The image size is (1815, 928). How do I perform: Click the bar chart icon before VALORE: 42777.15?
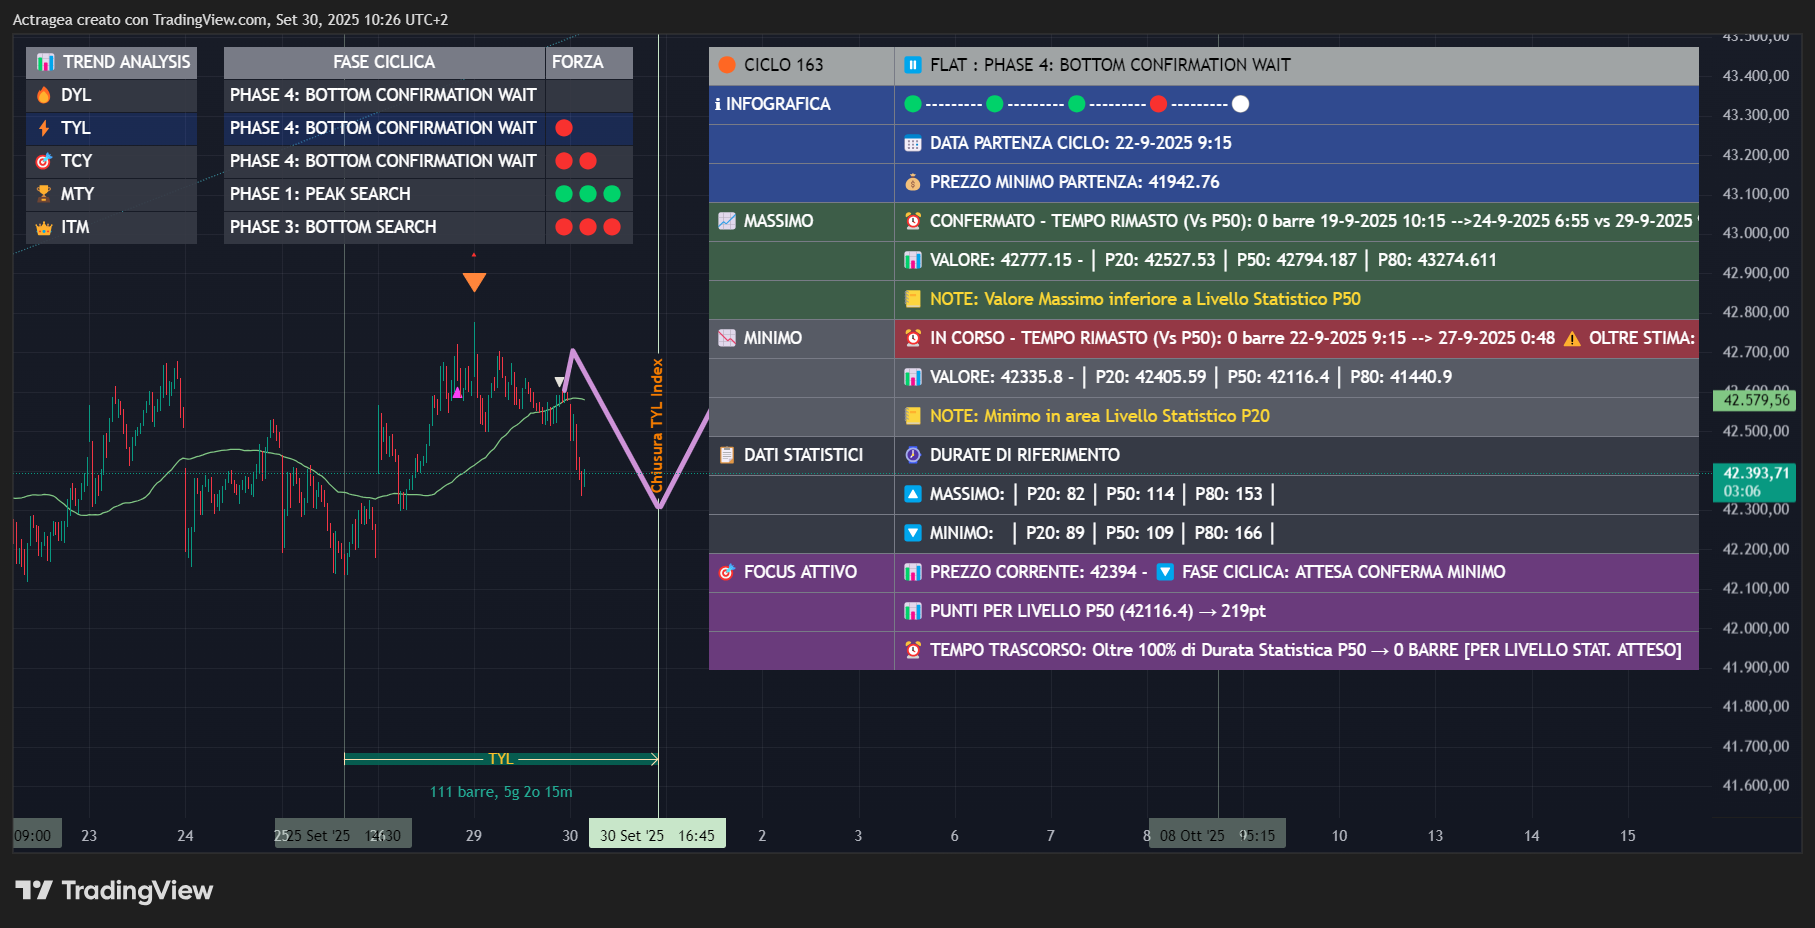click(x=913, y=260)
